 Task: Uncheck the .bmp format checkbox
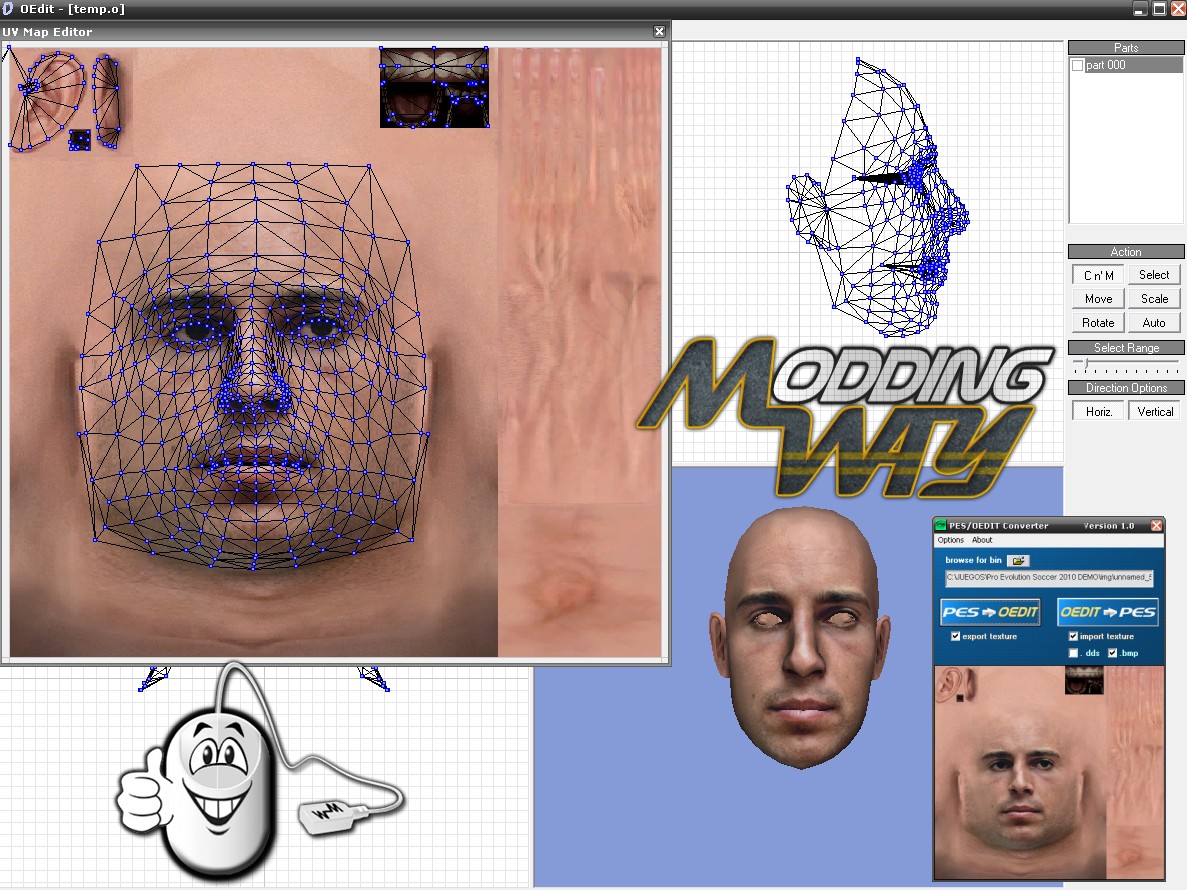(1112, 653)
